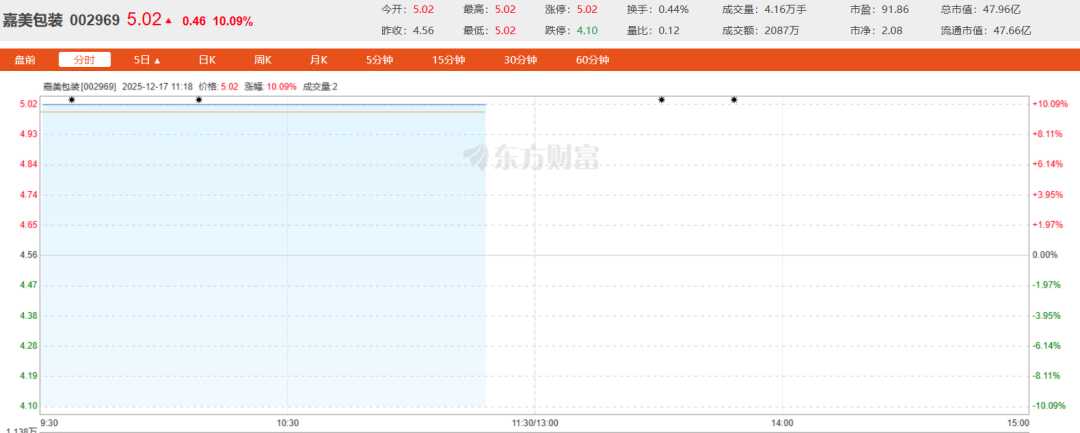The height and width of the screenshot is (433, 1080).
Task: Click the 最高: 5.02 value
Action: point(506,10)
